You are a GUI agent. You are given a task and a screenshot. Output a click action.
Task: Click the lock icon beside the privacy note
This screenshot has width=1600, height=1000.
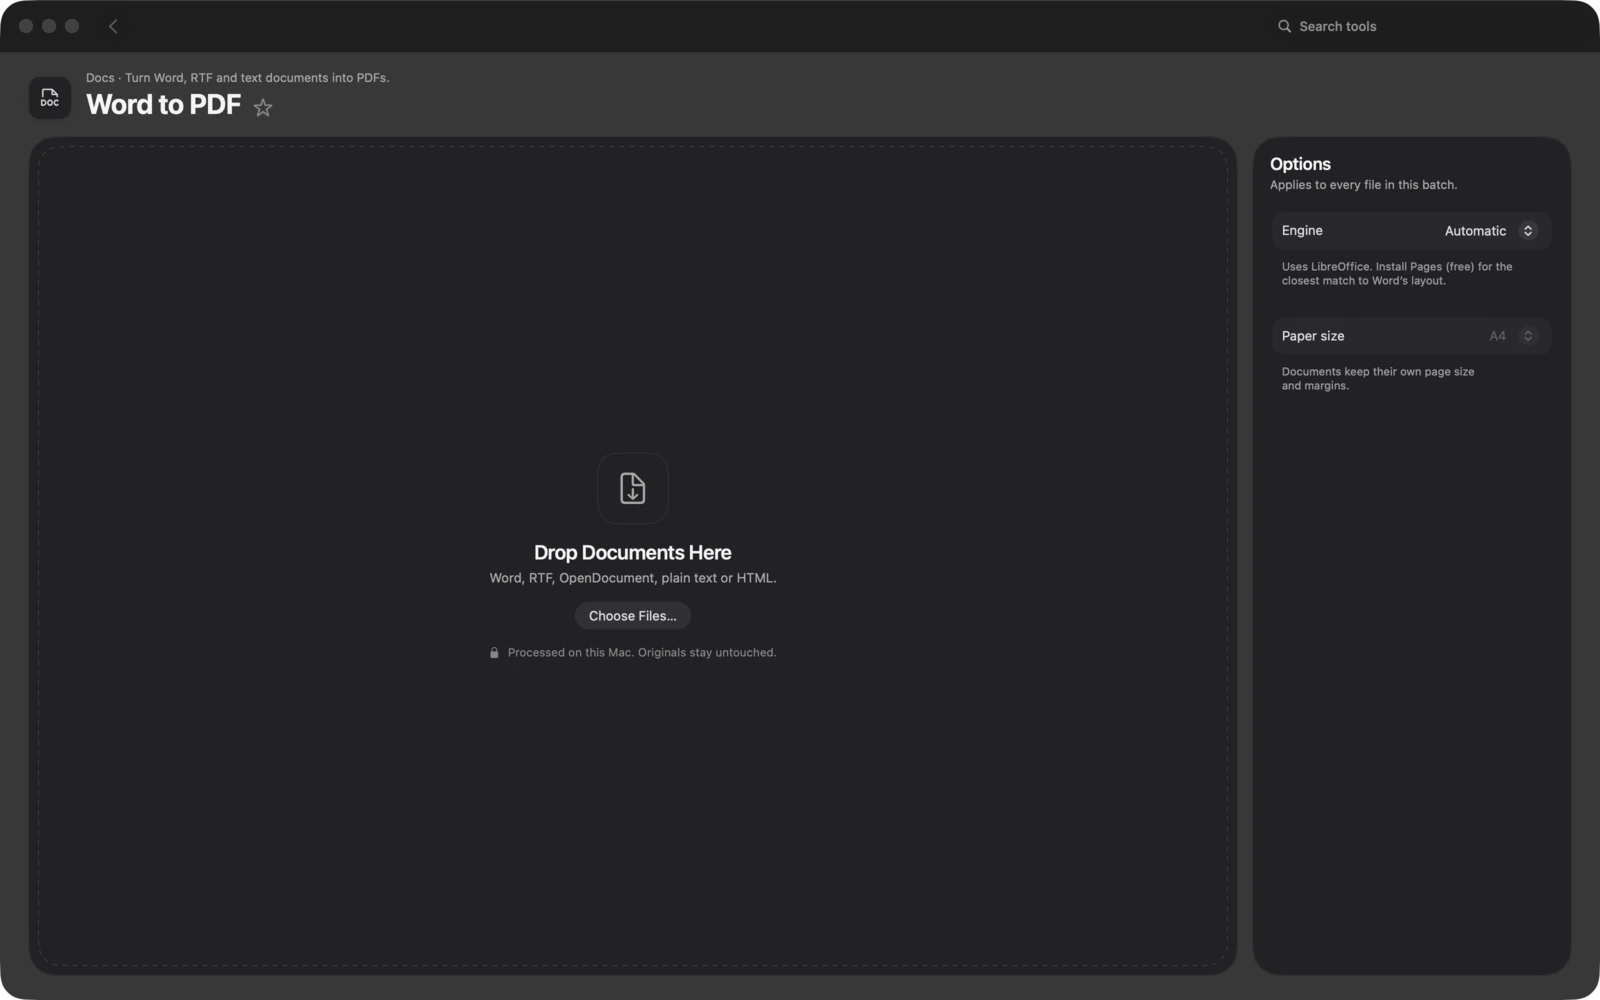pyautogui.click(x=494, y=653)
